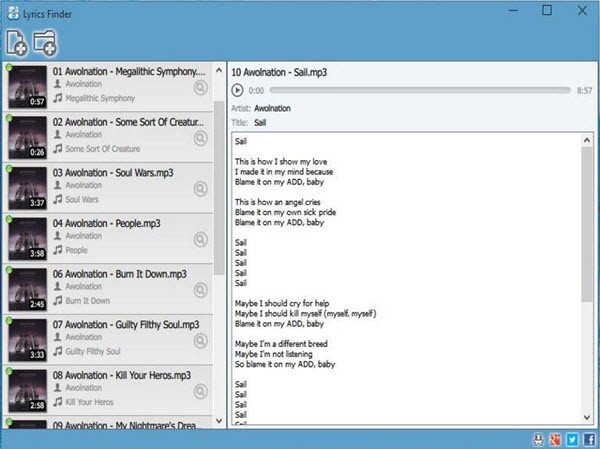
Task: Click lyric line 'I made it in my mind because'
Action: pos(284,172)
